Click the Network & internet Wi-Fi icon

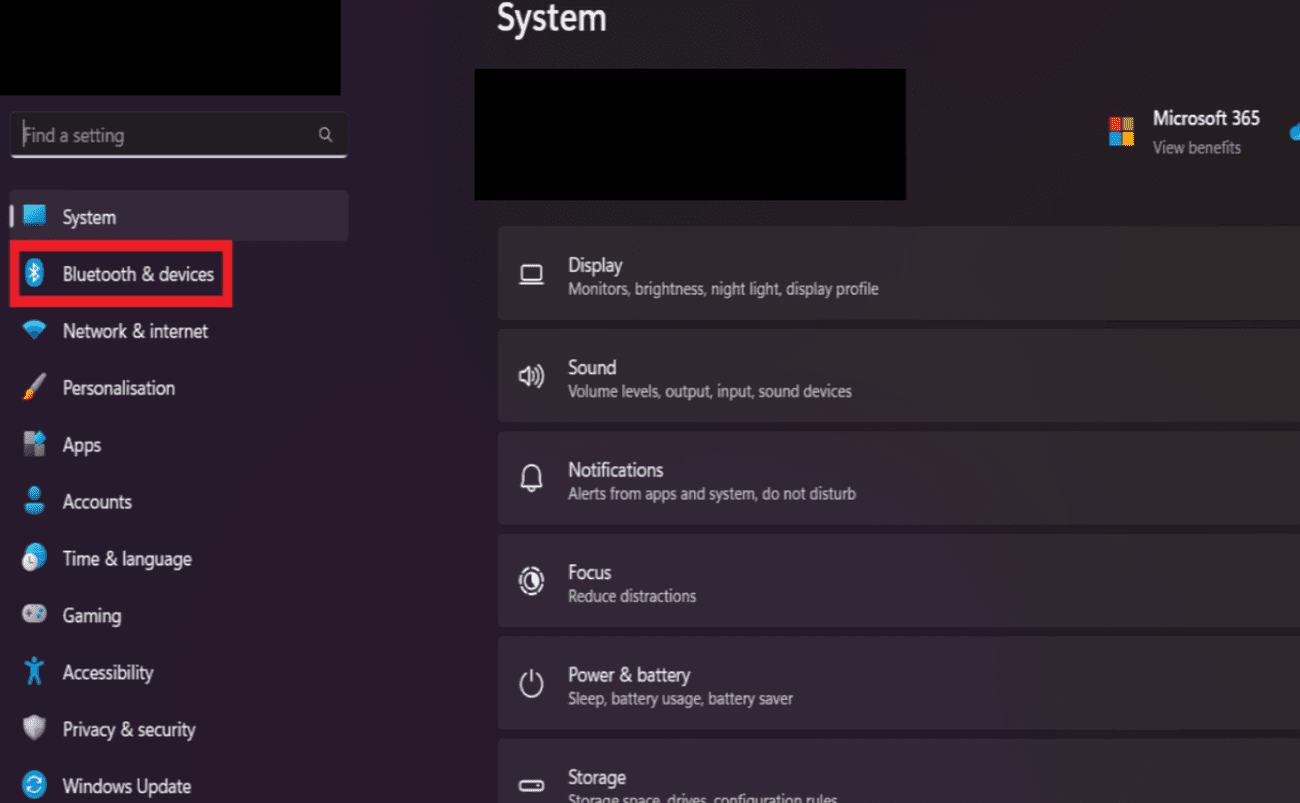(x=35, y=330)
